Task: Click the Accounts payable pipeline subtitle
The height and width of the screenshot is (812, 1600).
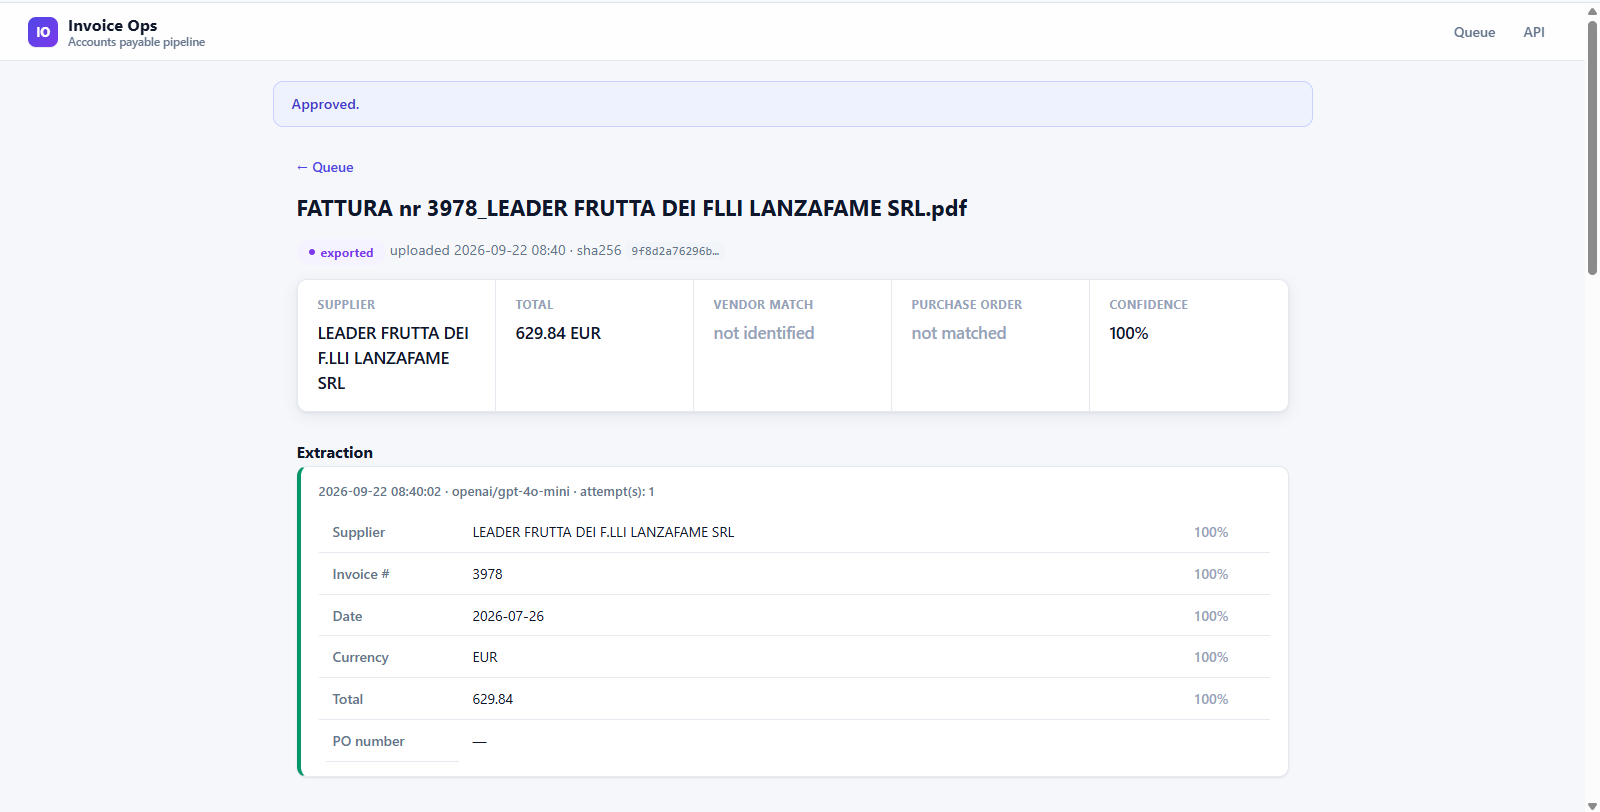Action: (137, 42)
